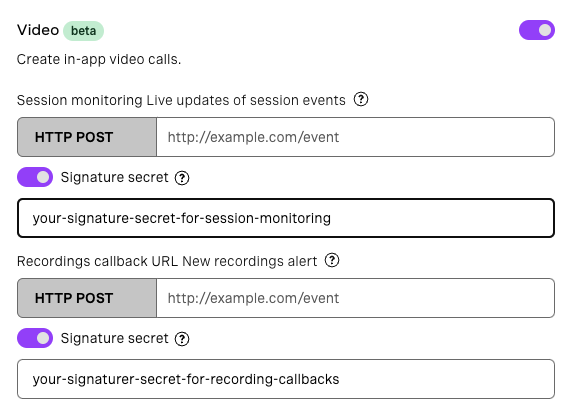This screenshot has width=573, height=402.
Task: Click the Recordings callback URL input field
Action: (355, 298)
